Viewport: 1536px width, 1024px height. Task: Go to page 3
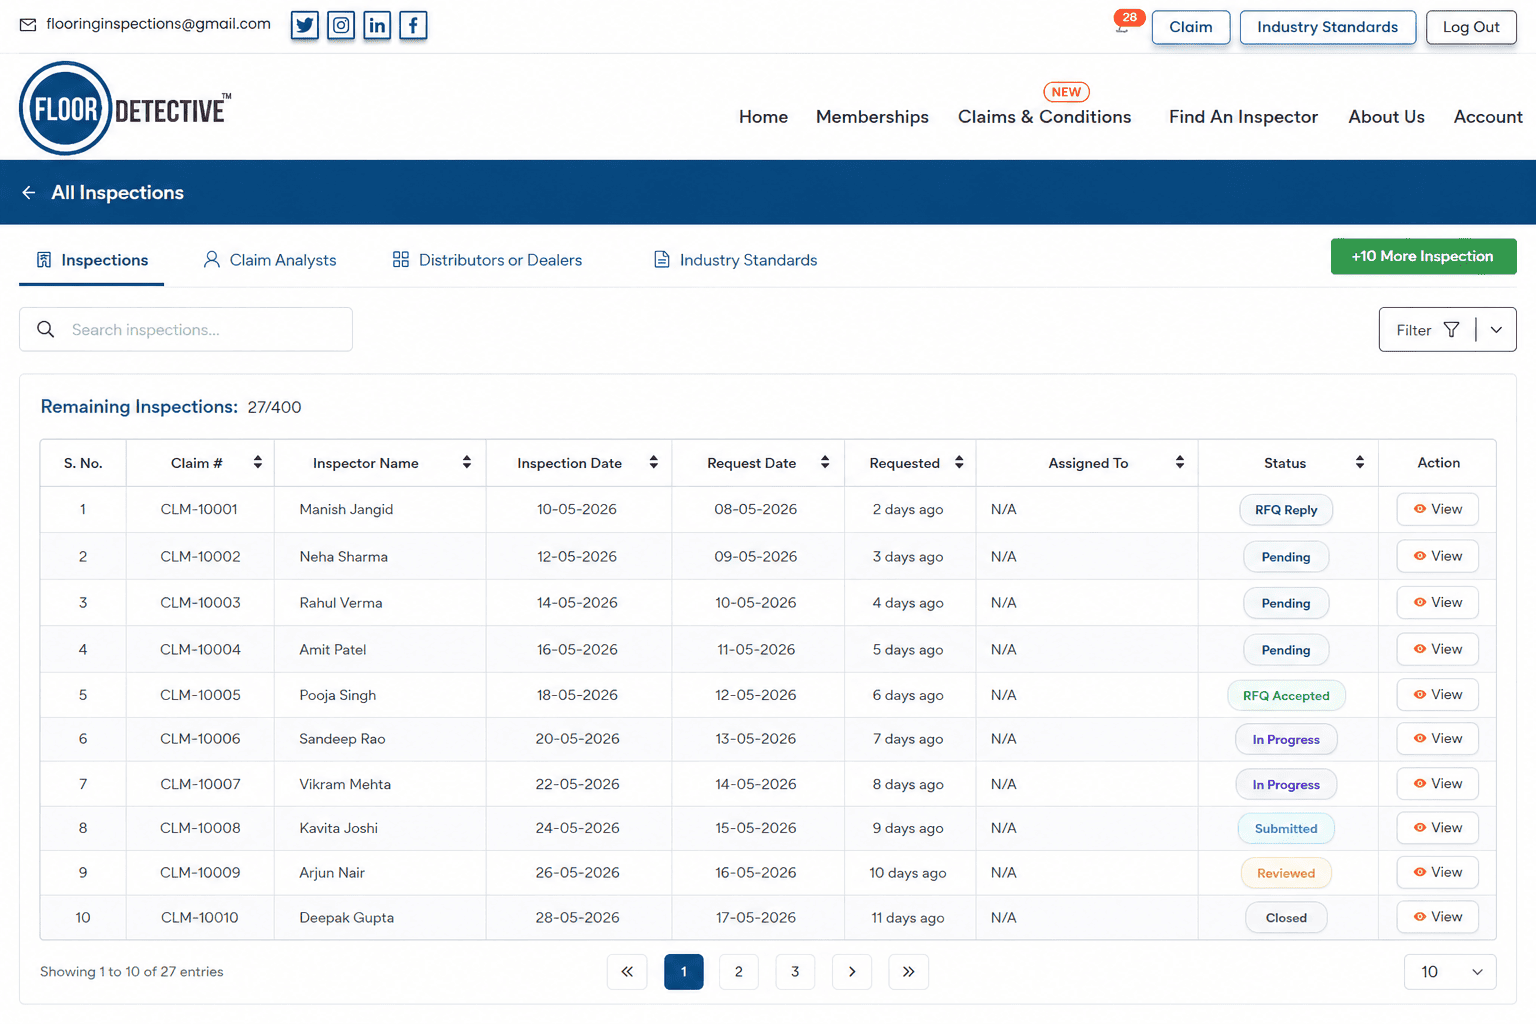[795, 972]
